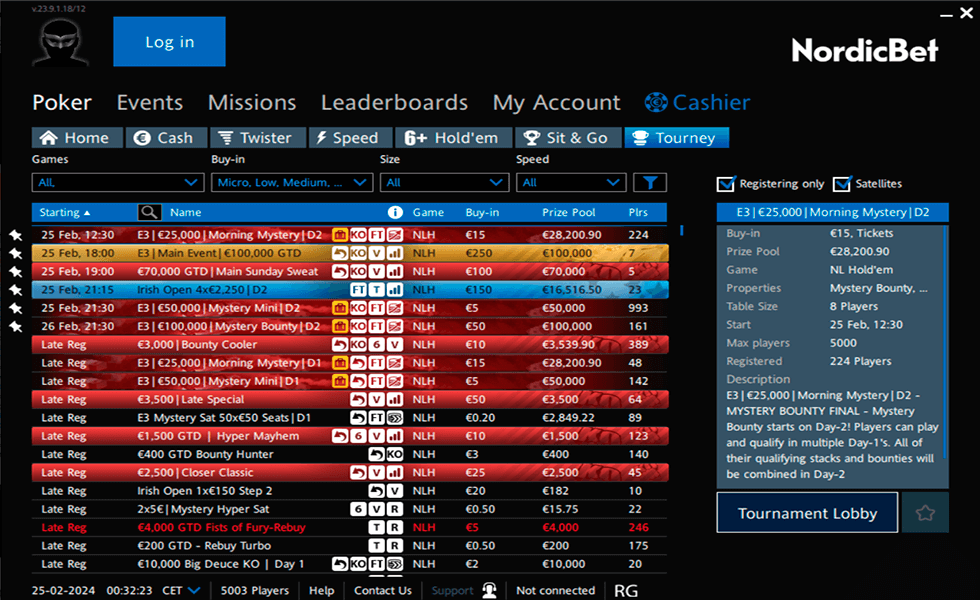The image size is (980, 600).
Task: Switch to the 6+ Hold'em tab
Action: (x=452, y=138)
